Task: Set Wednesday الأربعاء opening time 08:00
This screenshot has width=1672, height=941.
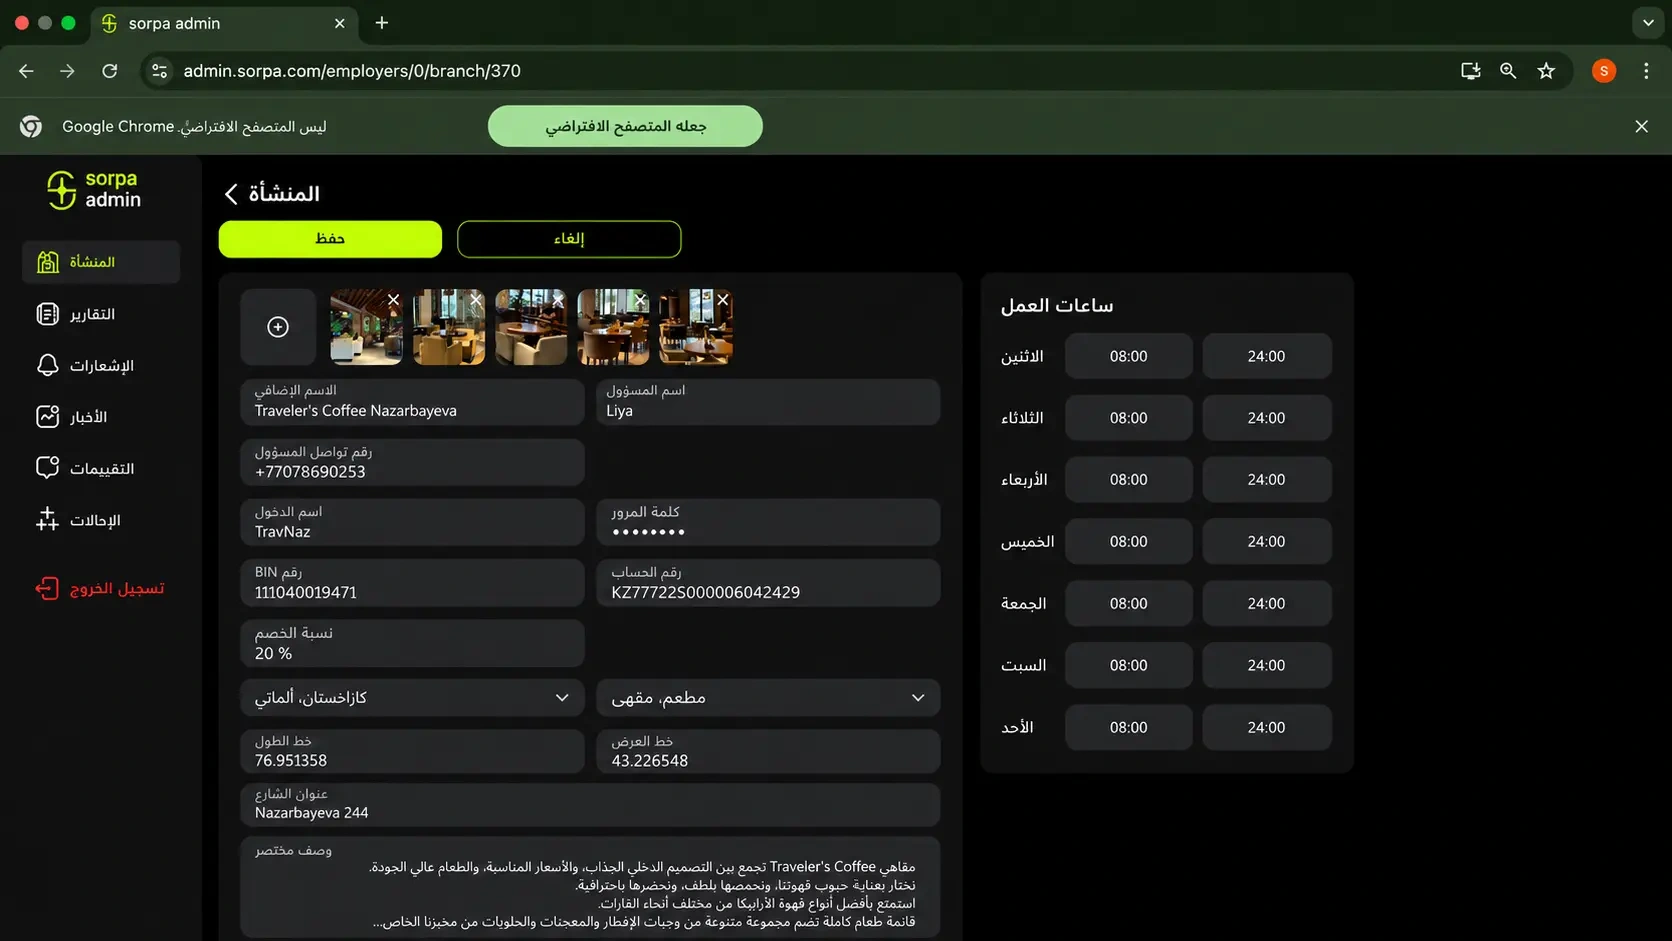Action: pos(1128,480)
